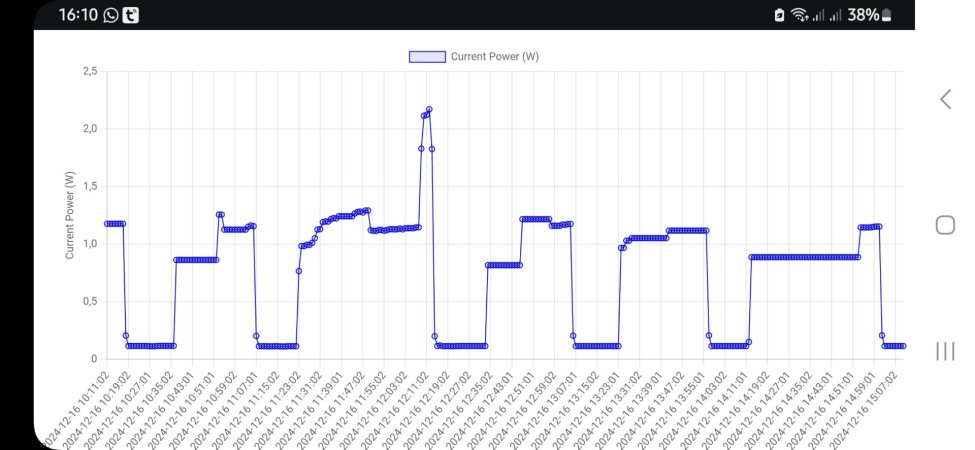Tap the notification icon right of WhatsApp
This screenshot has height=450, width=975.
pyautogui.click(x=130, y=15)
